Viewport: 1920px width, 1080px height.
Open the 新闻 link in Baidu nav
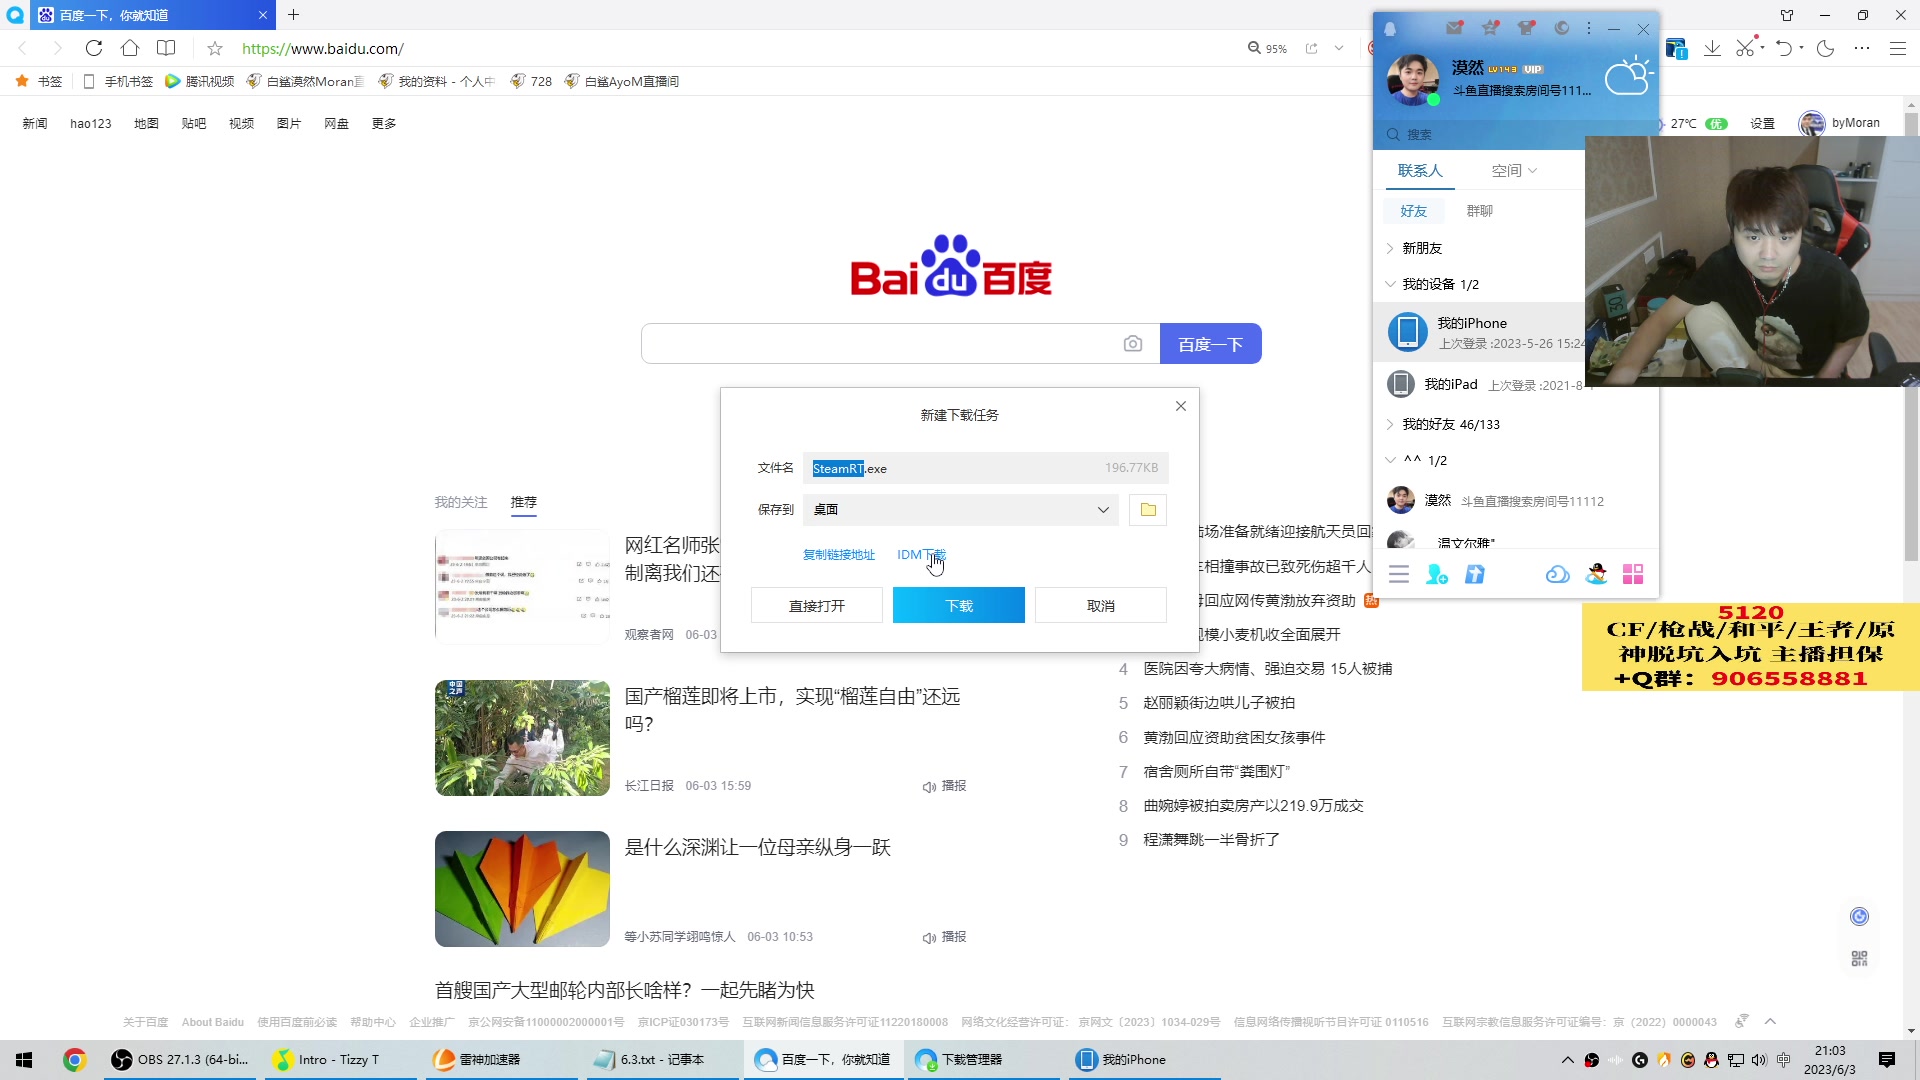[x=35, y=123]
